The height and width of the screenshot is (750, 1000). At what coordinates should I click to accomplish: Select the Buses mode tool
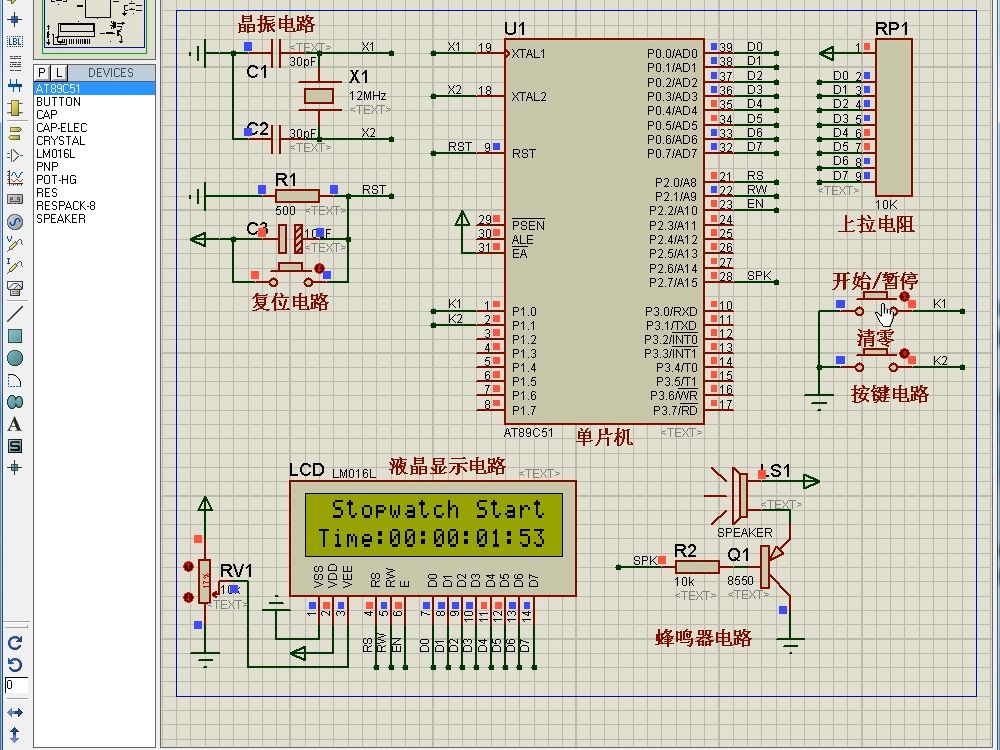click(14, 85)
